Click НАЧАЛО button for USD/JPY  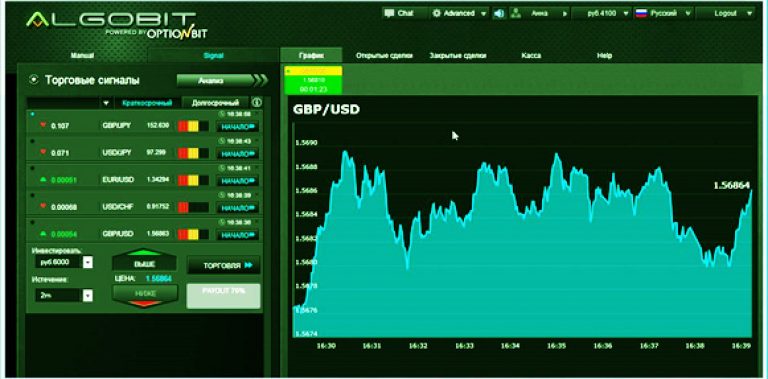238,154
